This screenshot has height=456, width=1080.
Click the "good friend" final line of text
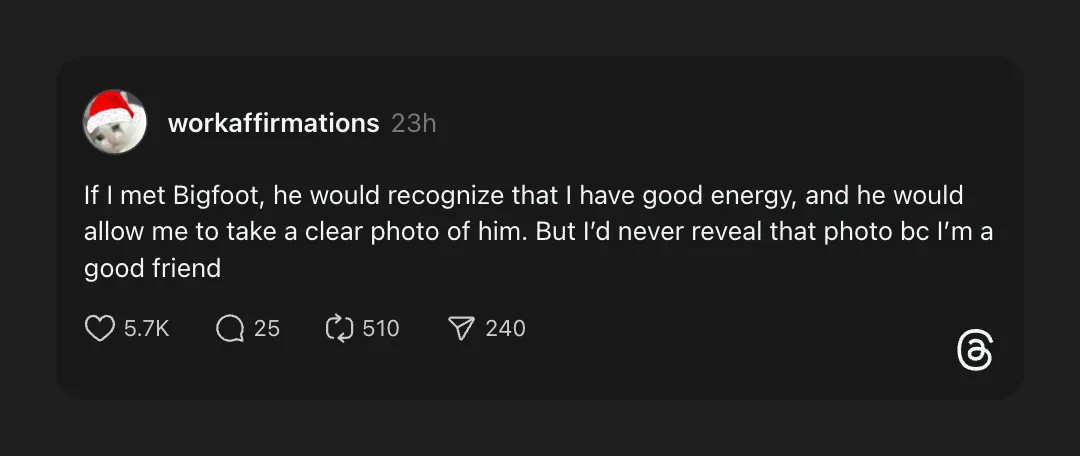coord(152,269)
